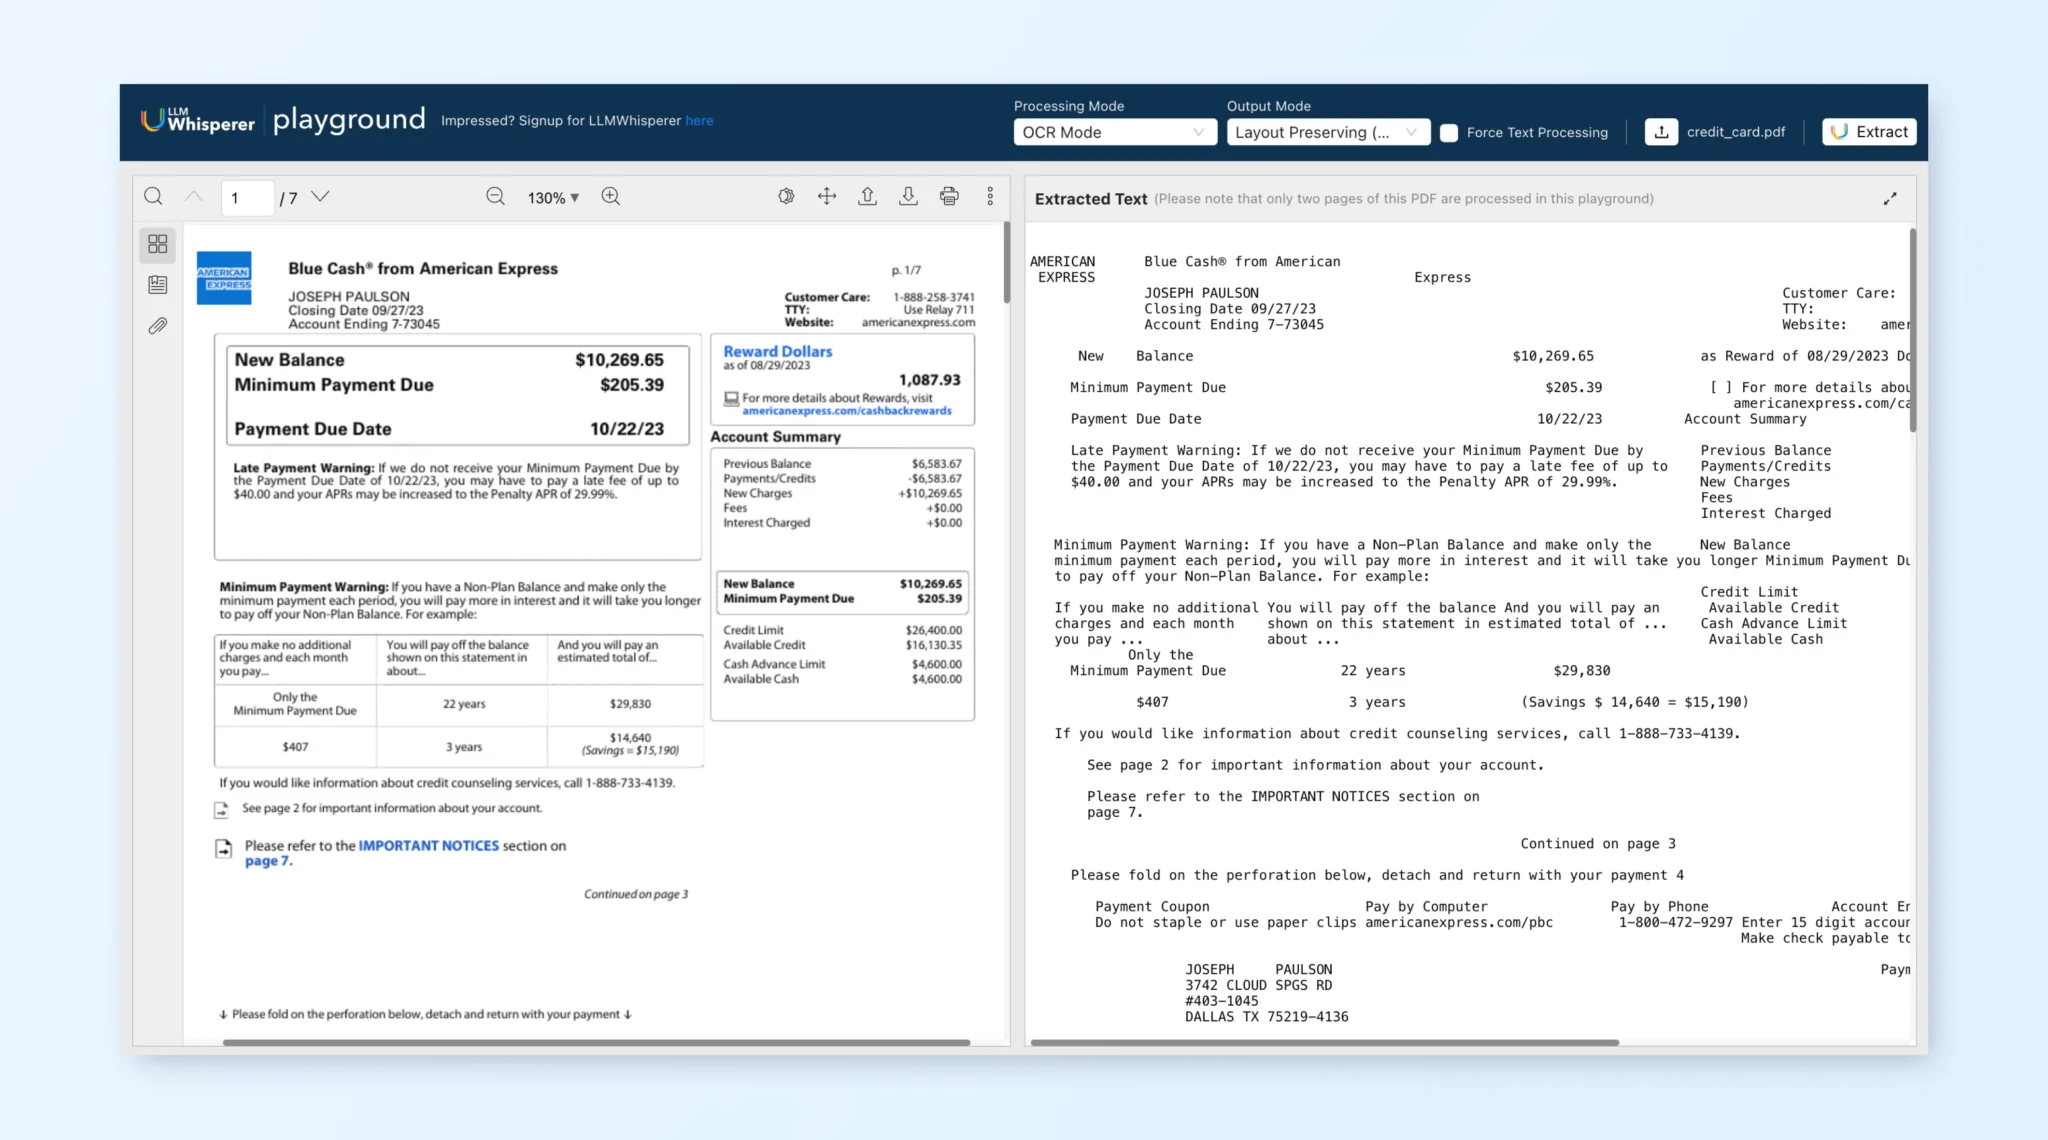Print the document via printer icon
The image size is (2048, 1140).
[x=949, y=196]
